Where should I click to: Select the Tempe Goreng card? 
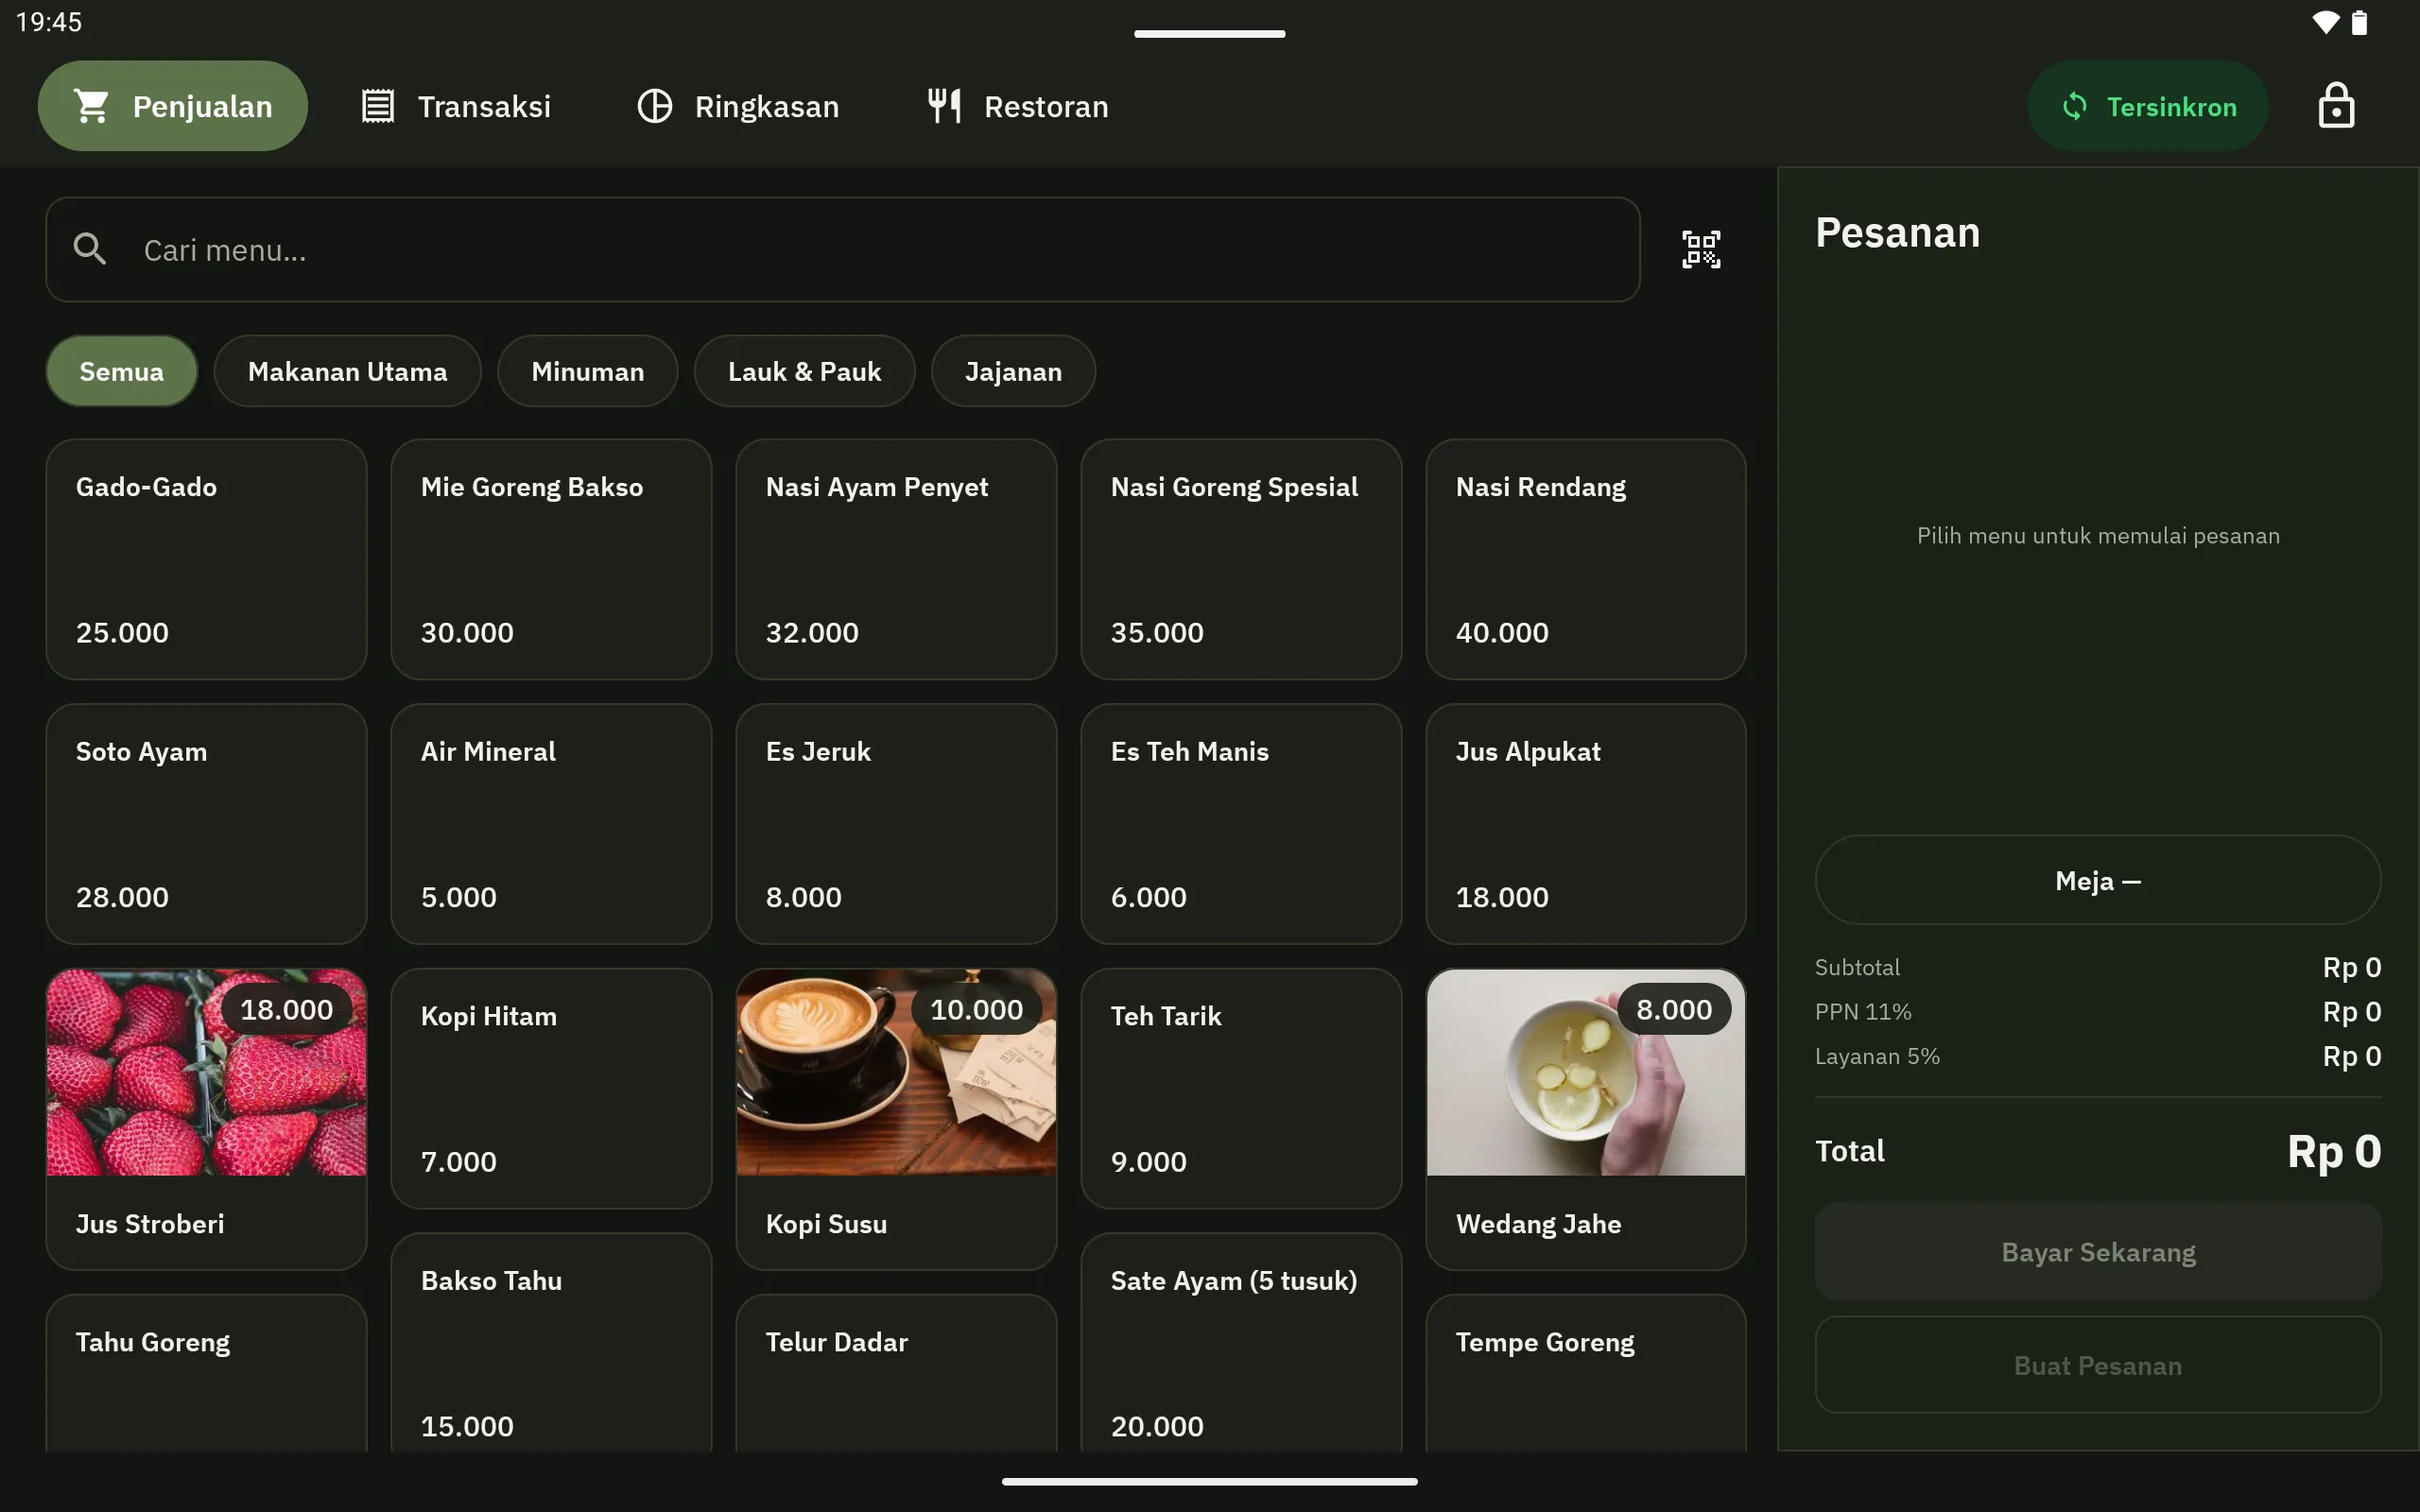click(x=1586, y=1373)
